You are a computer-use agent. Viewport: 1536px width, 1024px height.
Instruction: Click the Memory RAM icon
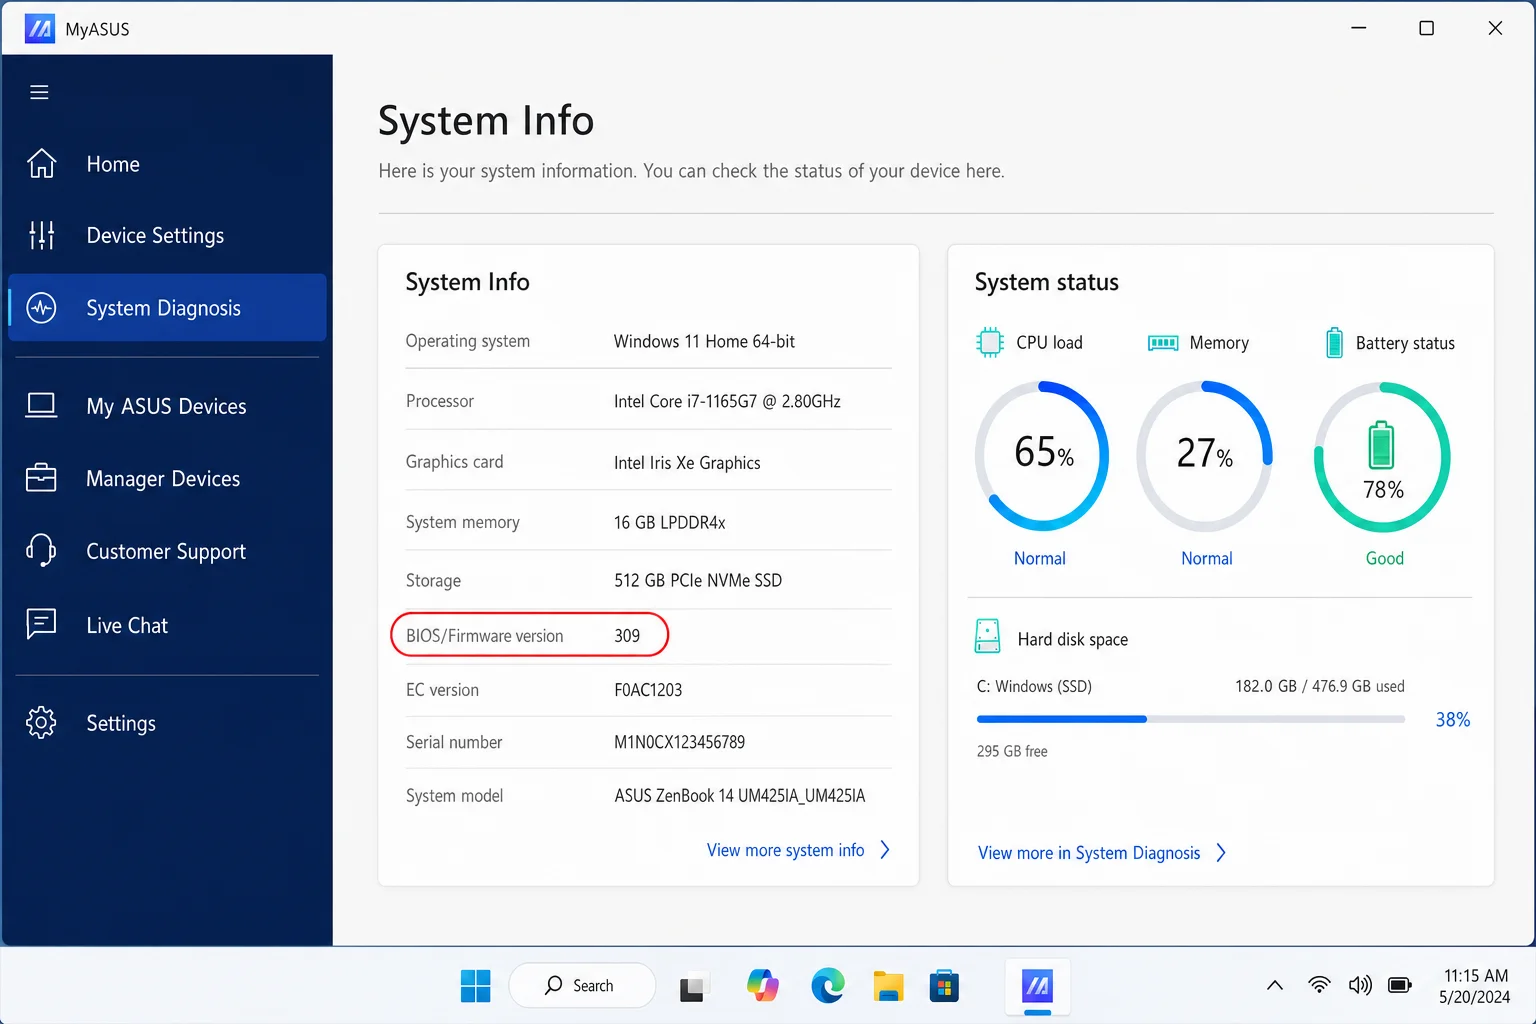coord(1163,343)
